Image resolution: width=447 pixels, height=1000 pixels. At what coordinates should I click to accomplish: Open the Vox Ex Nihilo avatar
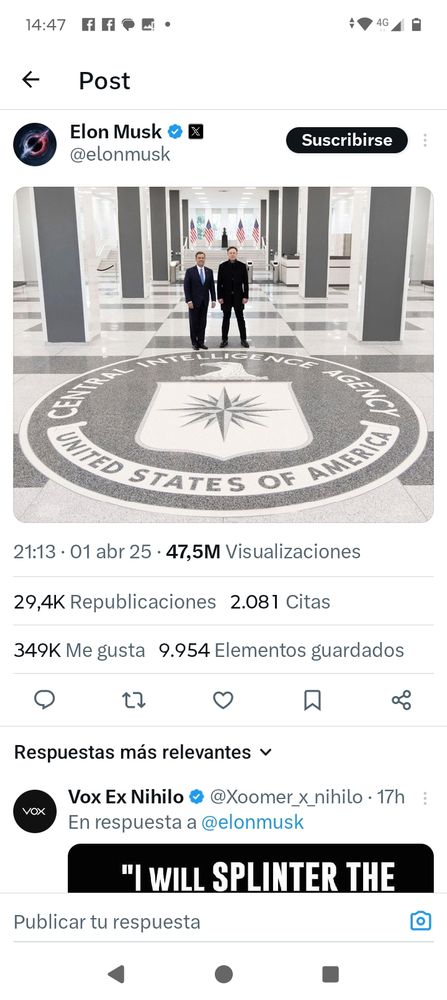(35, 811)
